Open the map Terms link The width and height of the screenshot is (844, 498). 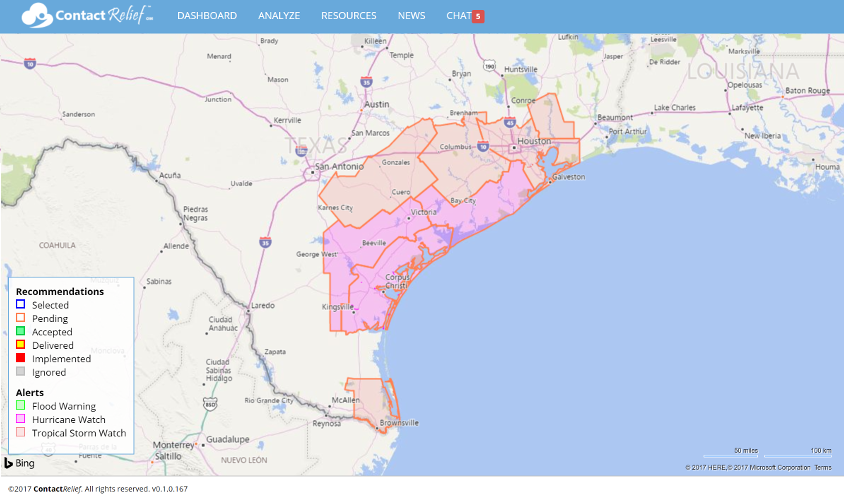[x=822, y=467]
